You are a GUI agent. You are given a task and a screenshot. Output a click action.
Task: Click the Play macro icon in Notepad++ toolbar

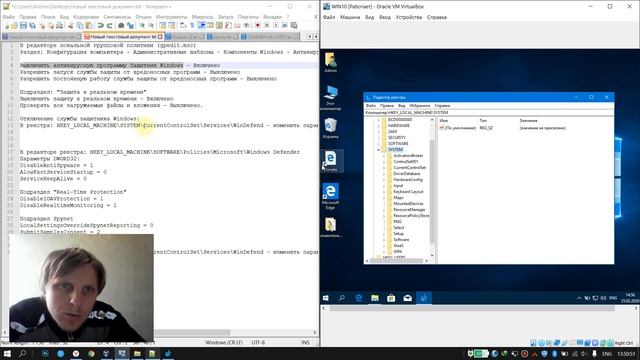point(276,25)
